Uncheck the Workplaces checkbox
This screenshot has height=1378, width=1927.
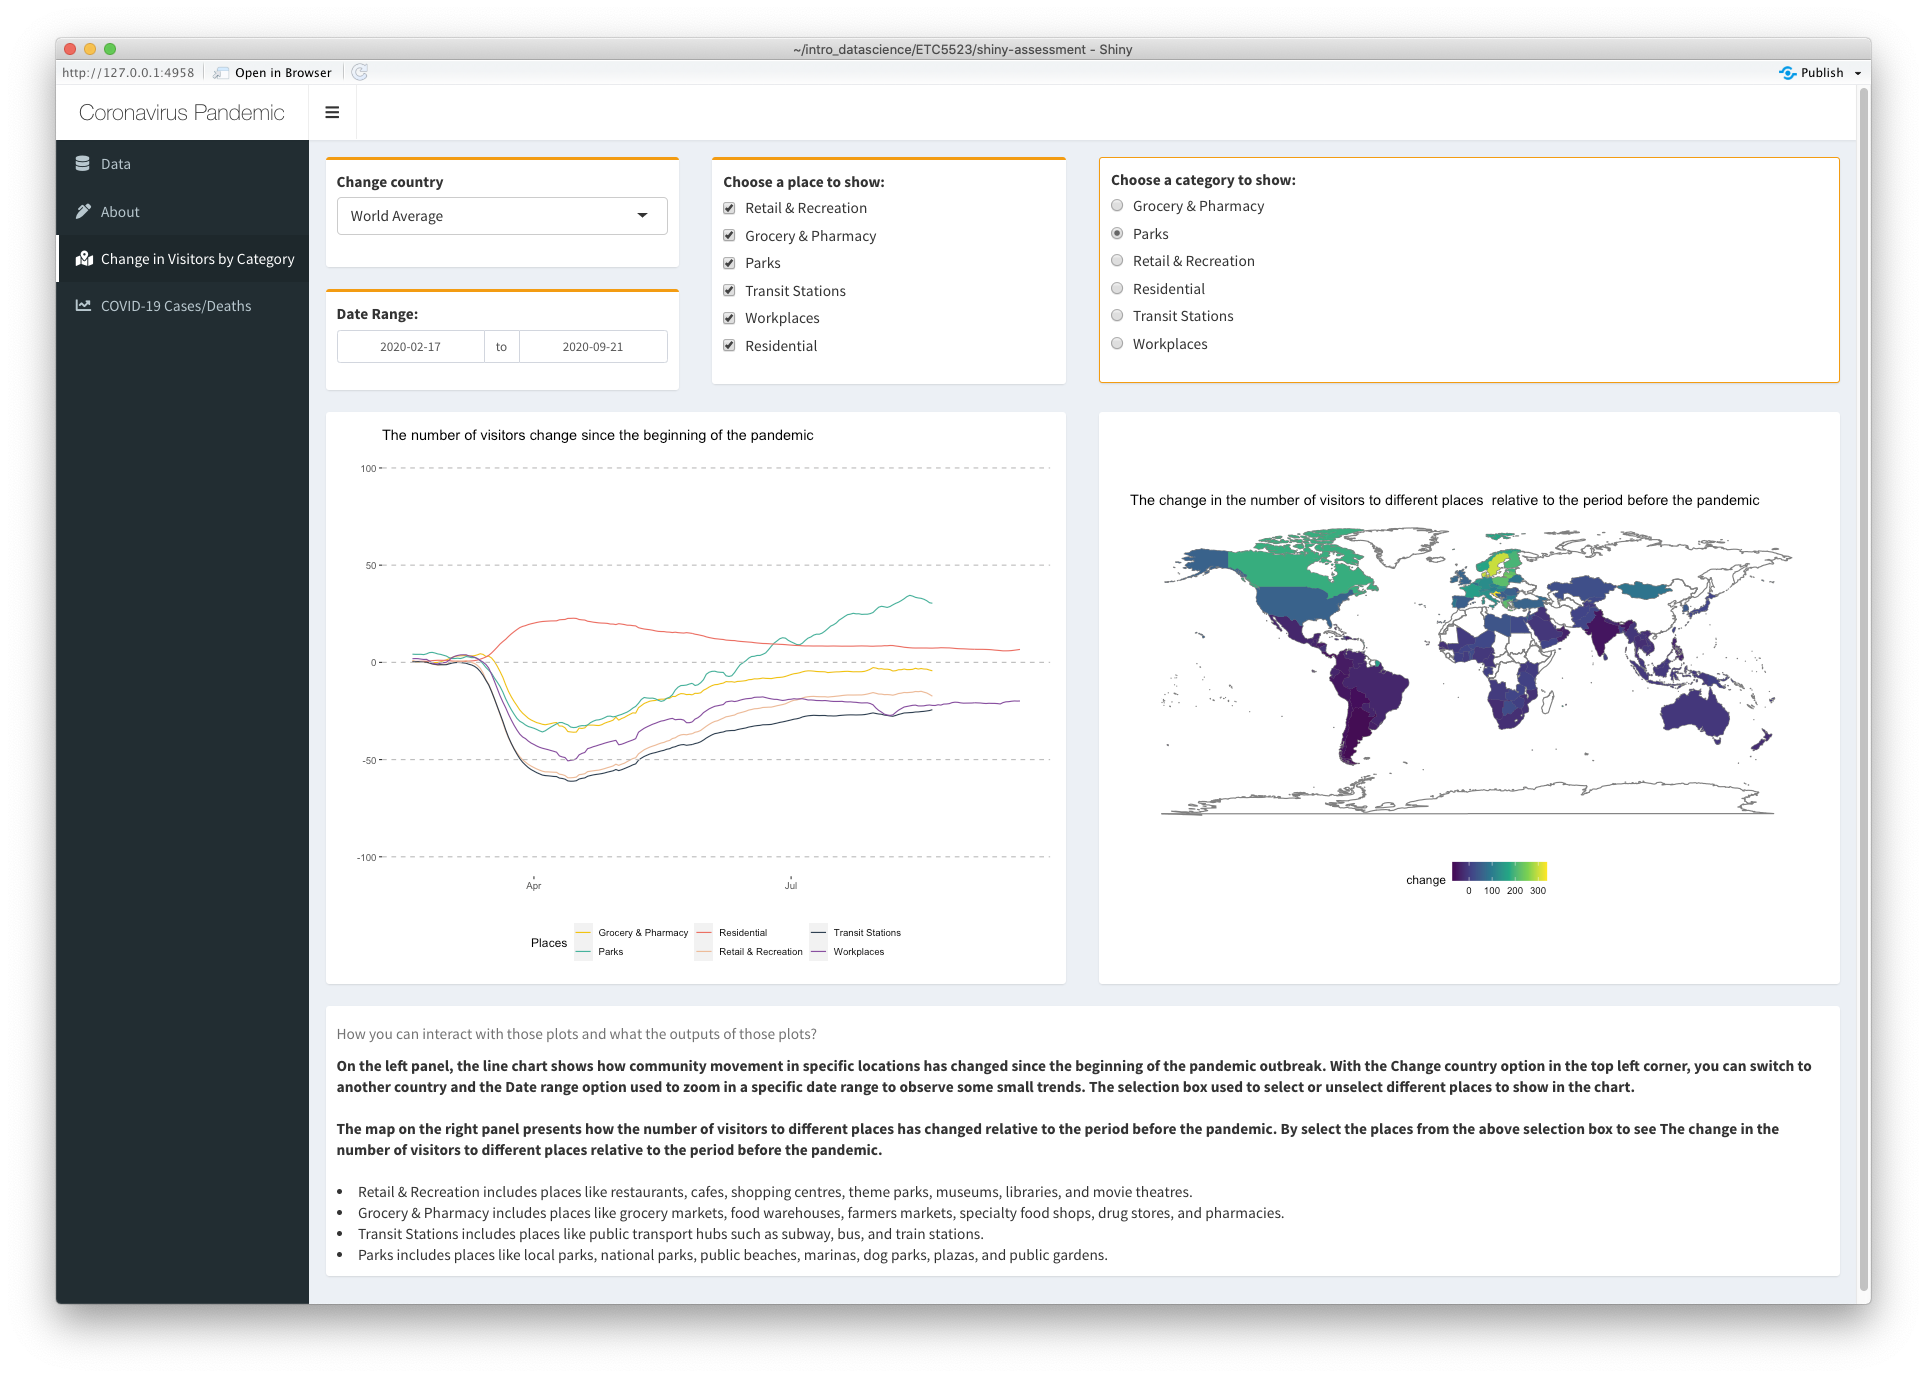[729, 318]
